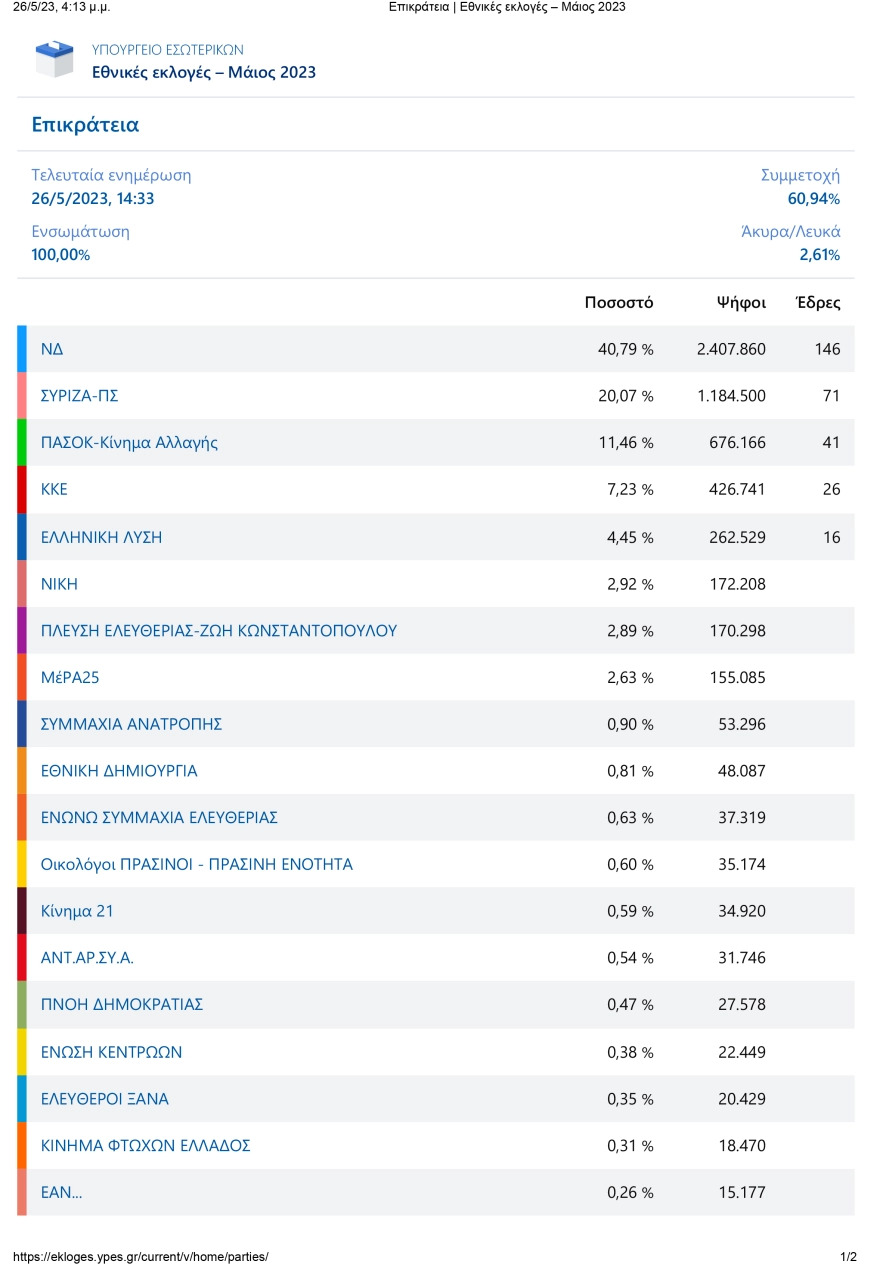Select ΠΑΣΟΚ-Κίνημα Αλλαγής party row
880x1264 pixels.
129,443
